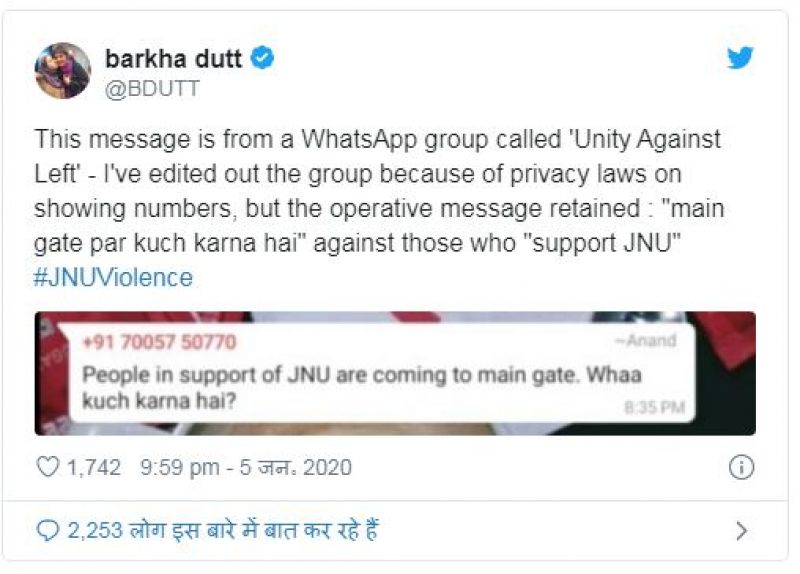
Task: Click the 8:35 PM time in image
Action: coord(655,407)
